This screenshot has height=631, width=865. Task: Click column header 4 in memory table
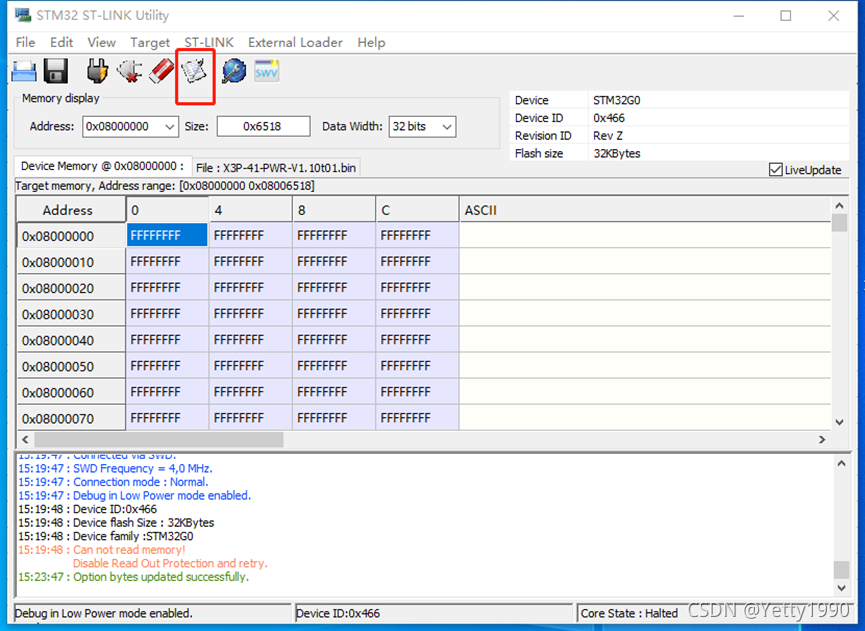(251, 210)
